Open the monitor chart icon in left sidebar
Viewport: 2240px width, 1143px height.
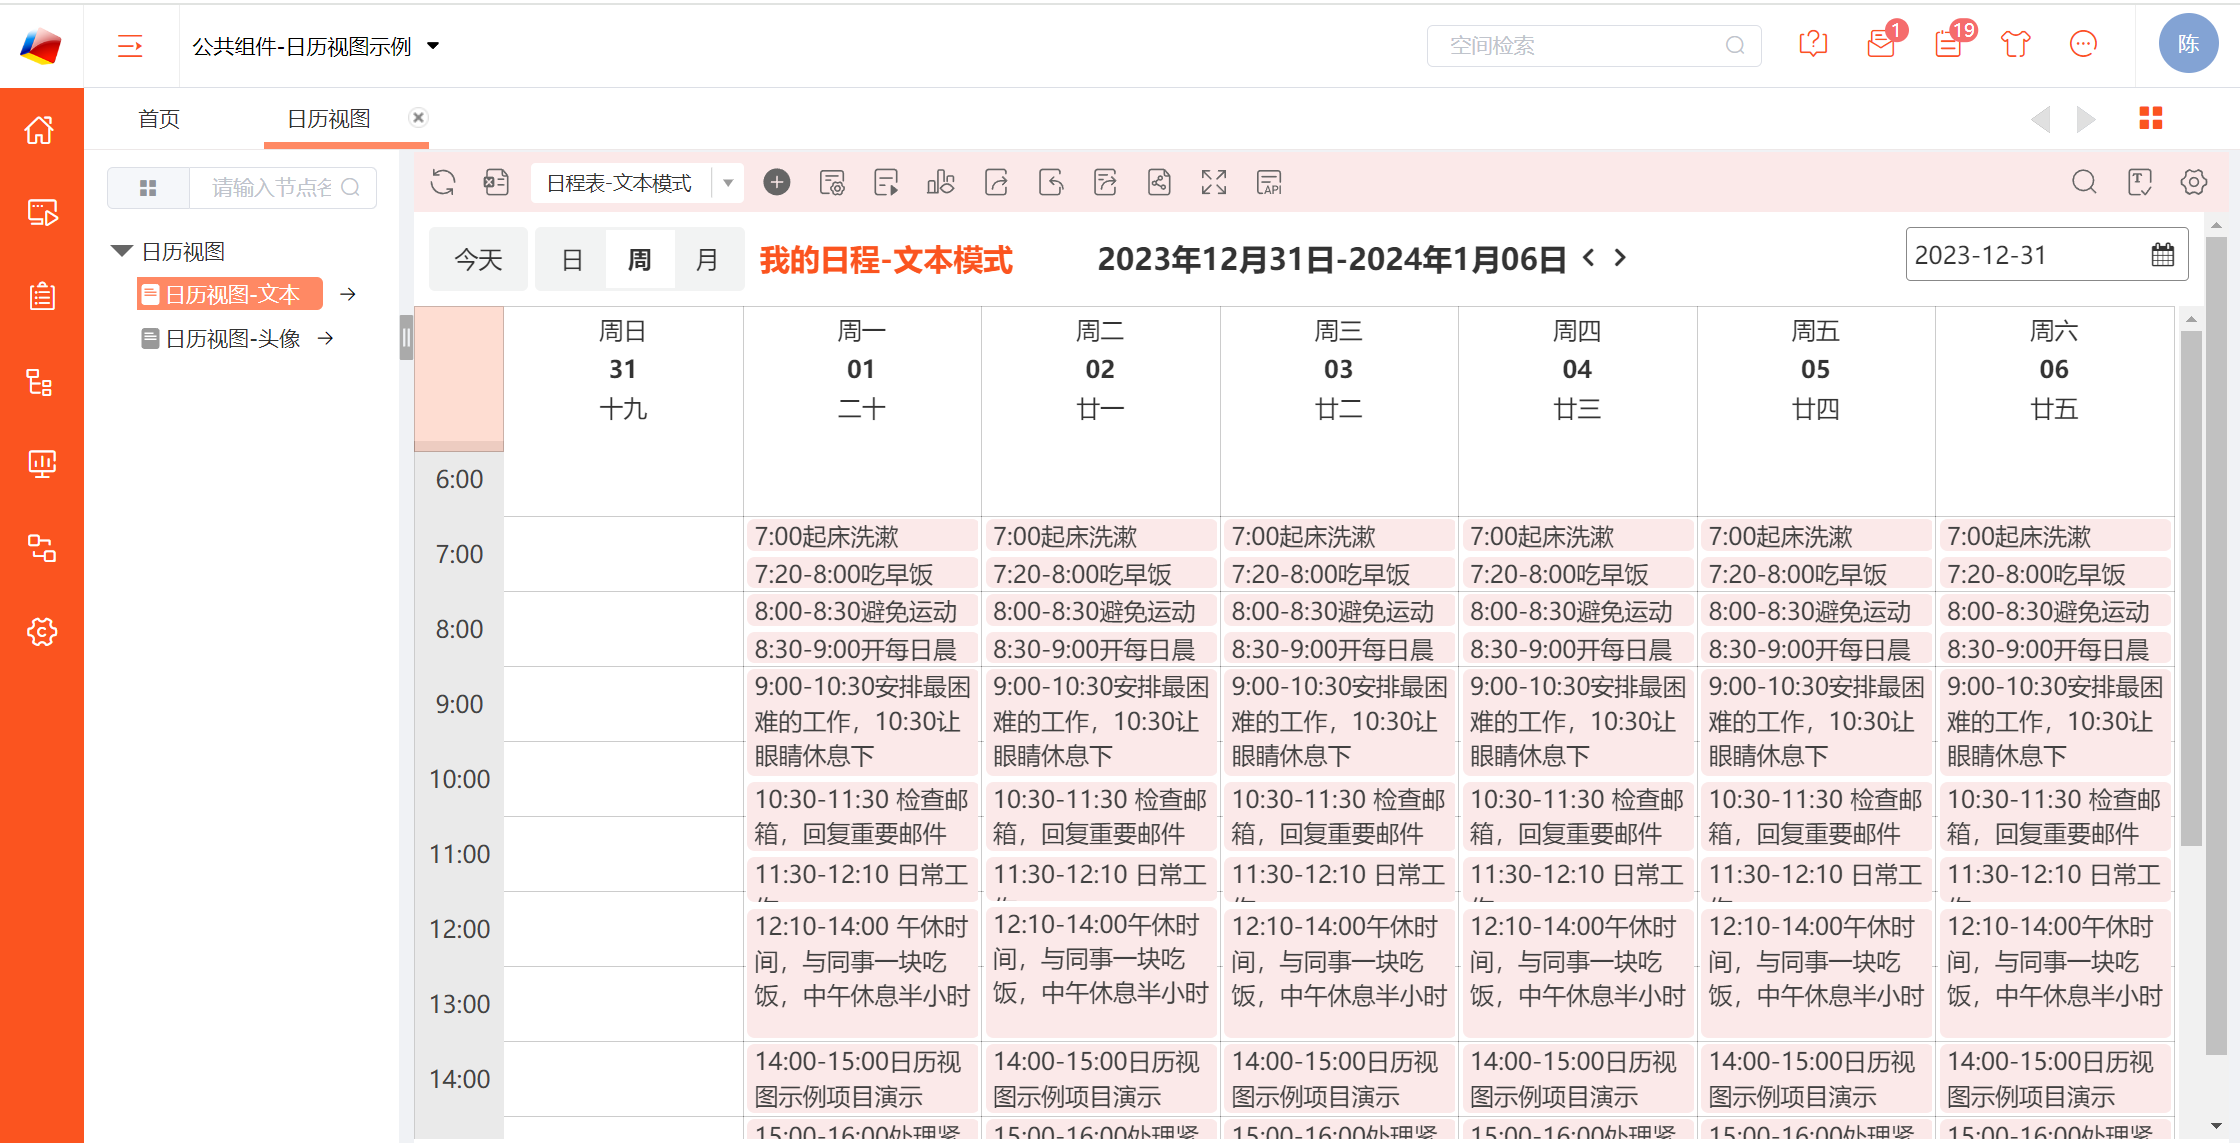pyautogui.click(x=41, y=464)
